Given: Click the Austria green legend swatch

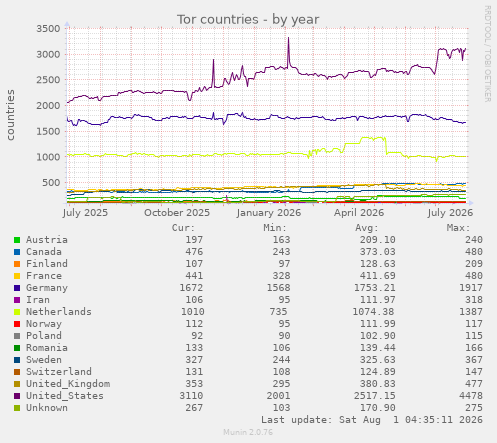Looking at the screenshot, I should click(x=17, y=240).
